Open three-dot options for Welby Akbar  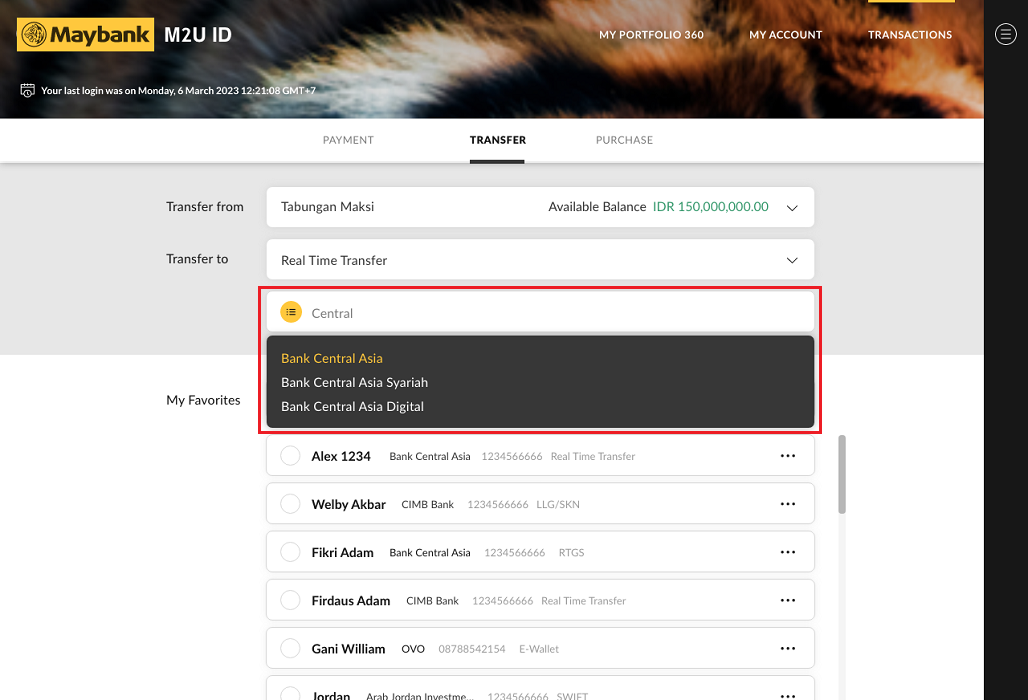coord(788,504)
